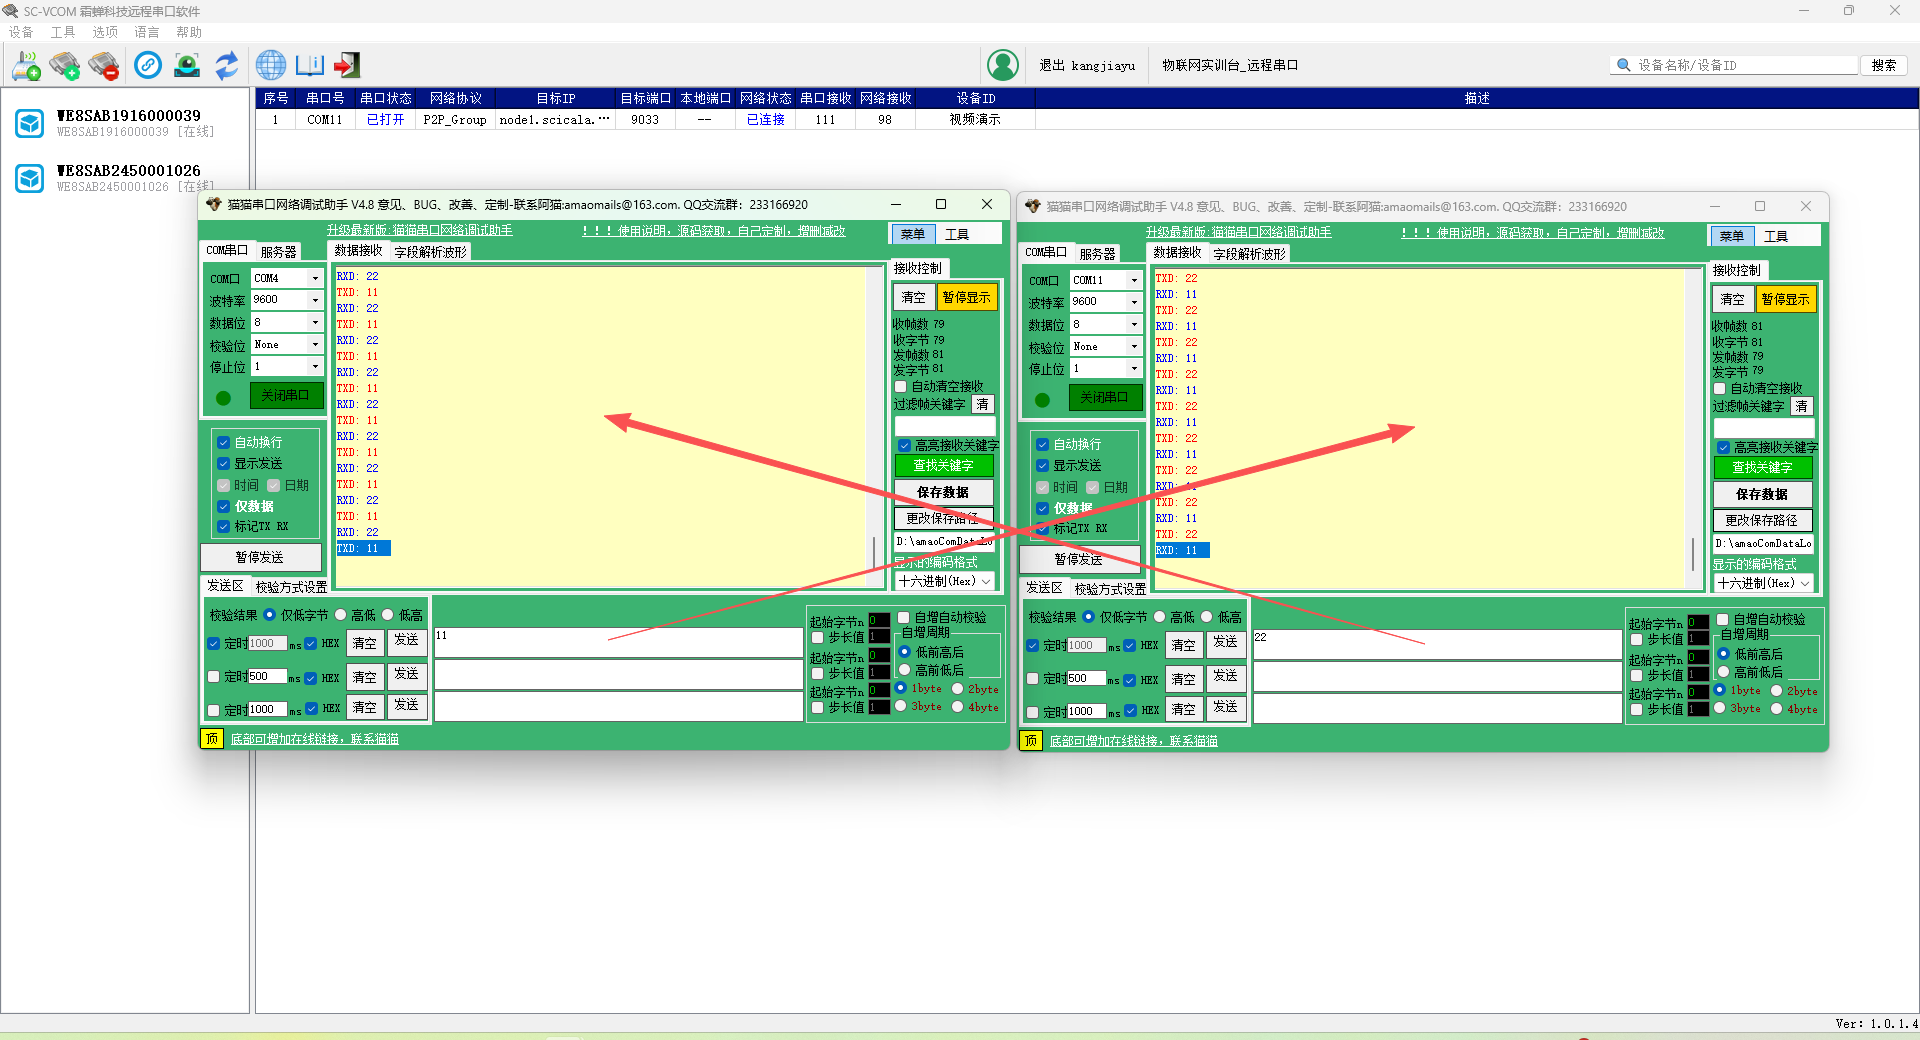Click the add device router icon
Screen dimensions: 1920x1040
click(26, 66)
